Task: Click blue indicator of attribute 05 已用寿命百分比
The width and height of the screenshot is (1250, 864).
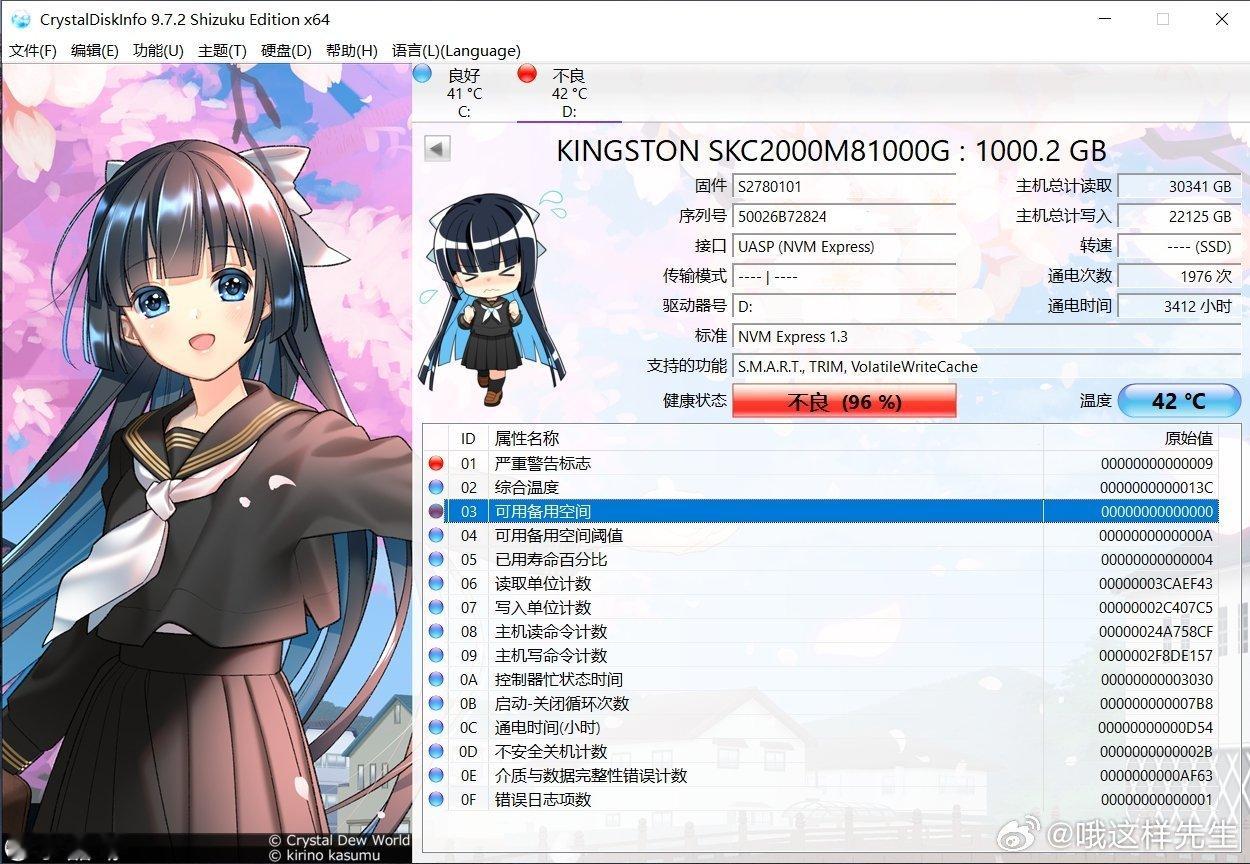Action: click(x=436, y=559)
